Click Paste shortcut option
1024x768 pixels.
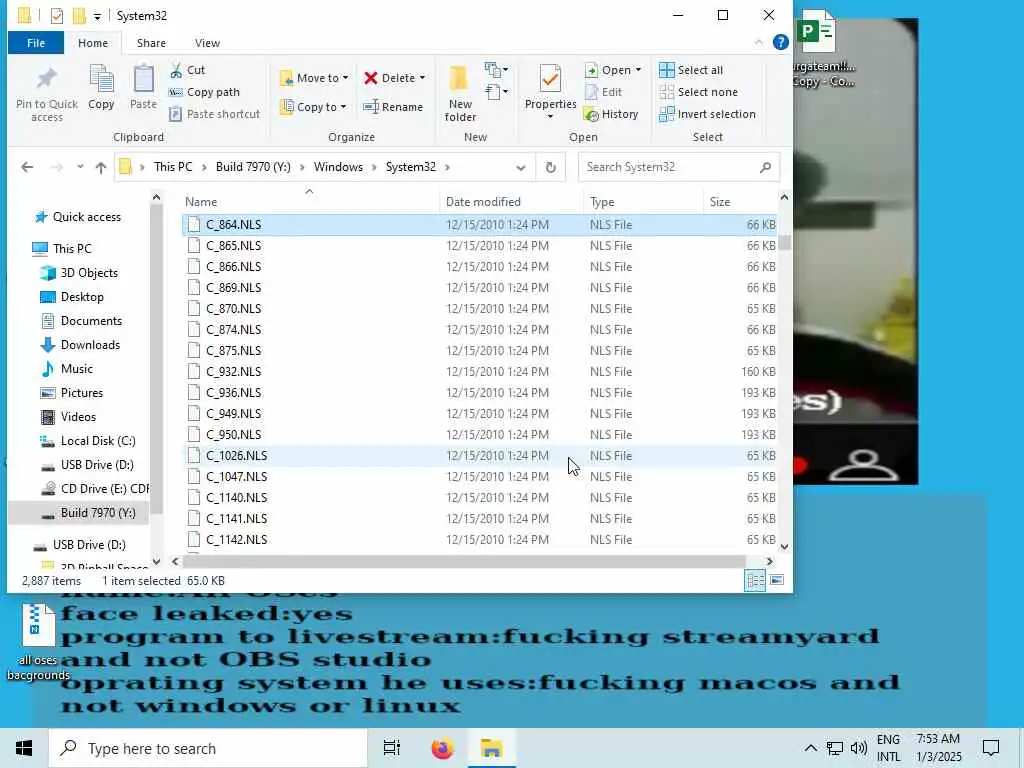click(215, 114)
